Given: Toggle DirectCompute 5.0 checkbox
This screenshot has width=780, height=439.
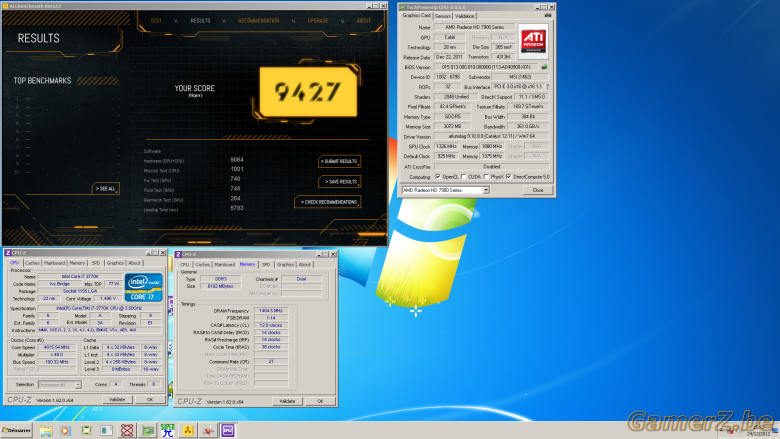Looking at the screenshot, I should click(508, 176).
